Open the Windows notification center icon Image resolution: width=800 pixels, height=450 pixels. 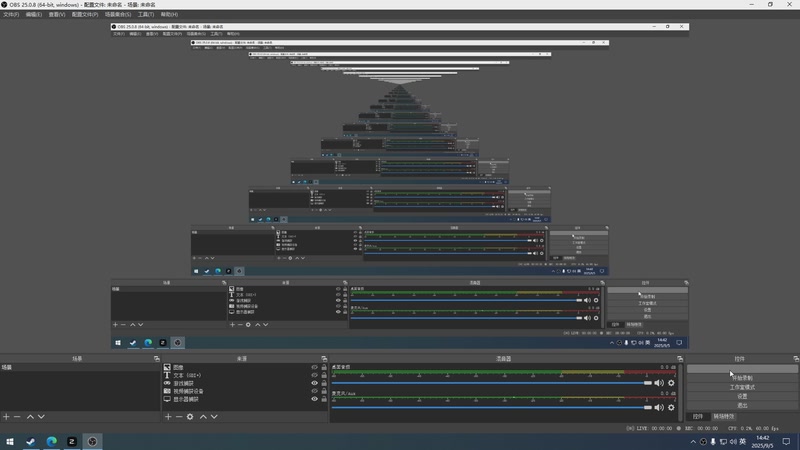[x=786, y=442]
